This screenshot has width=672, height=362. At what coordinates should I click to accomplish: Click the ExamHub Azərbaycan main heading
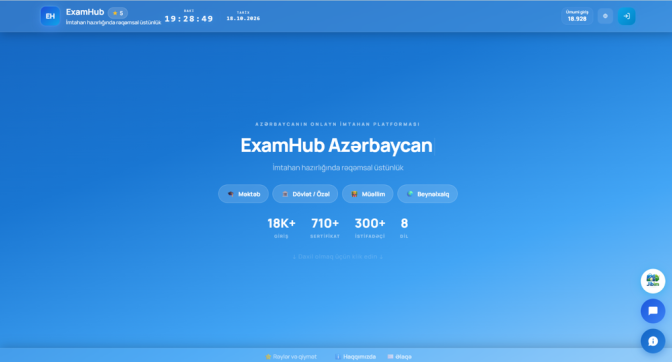pyautogui.click(x=336, y=146)
